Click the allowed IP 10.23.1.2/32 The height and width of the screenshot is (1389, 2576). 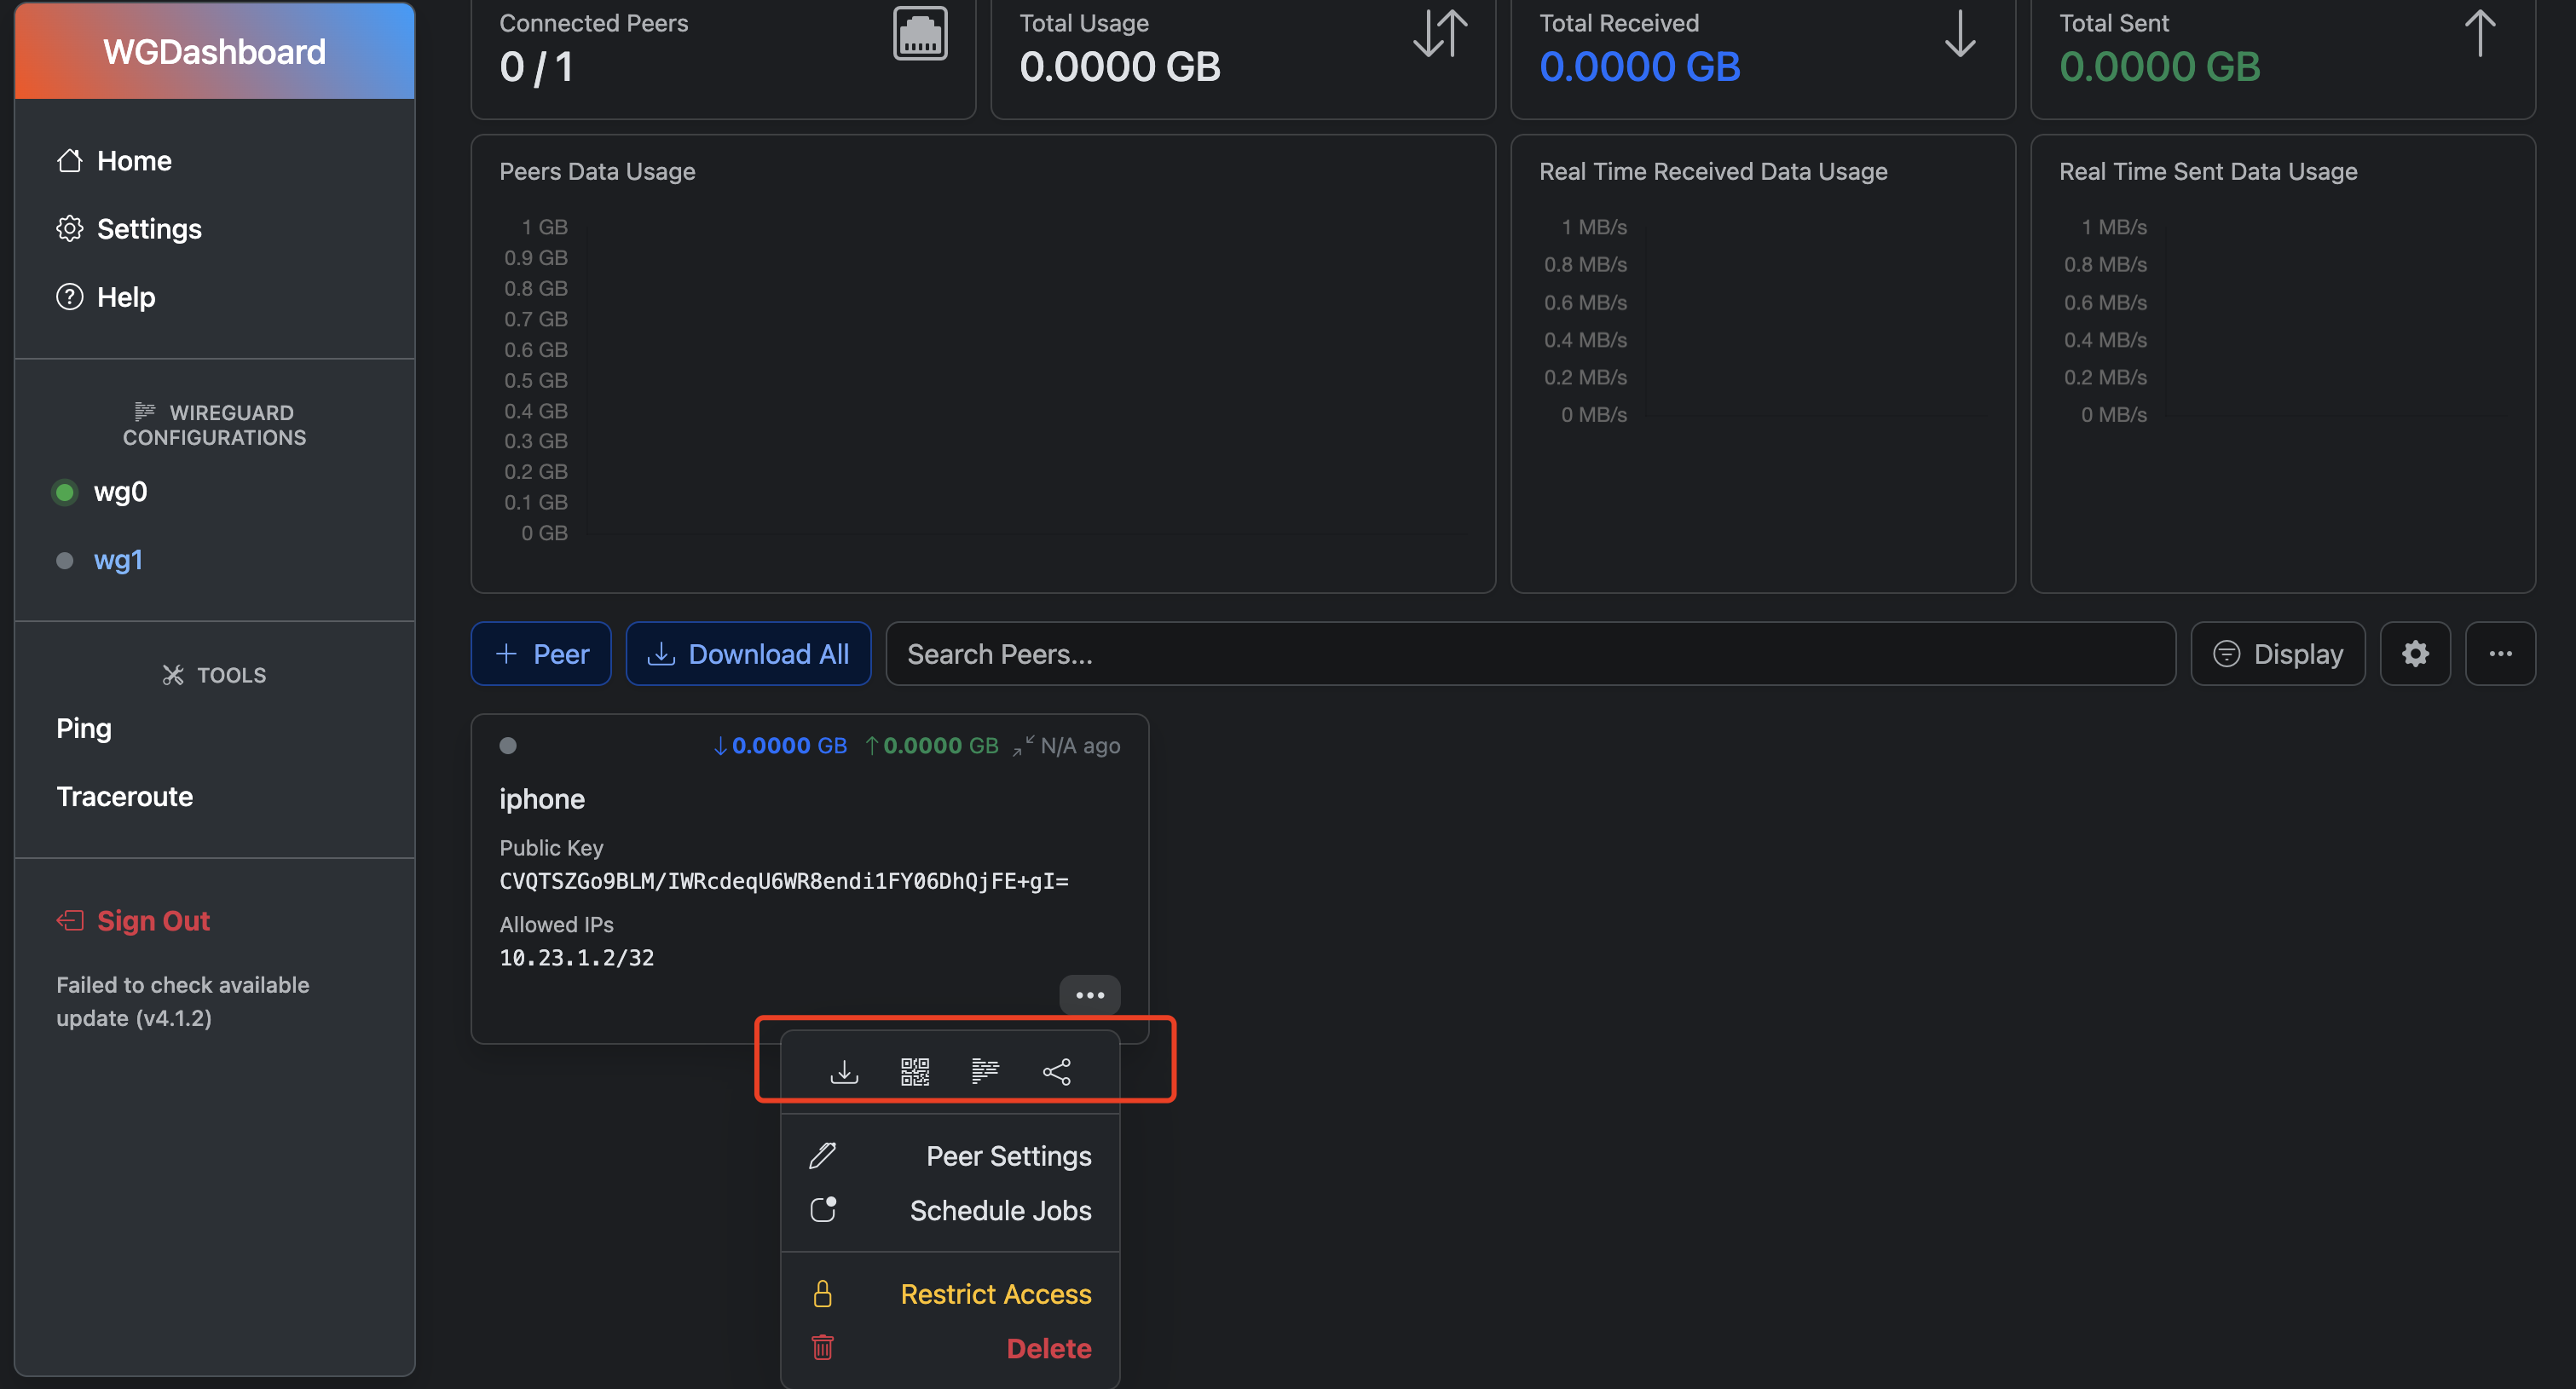coord(576,958)
